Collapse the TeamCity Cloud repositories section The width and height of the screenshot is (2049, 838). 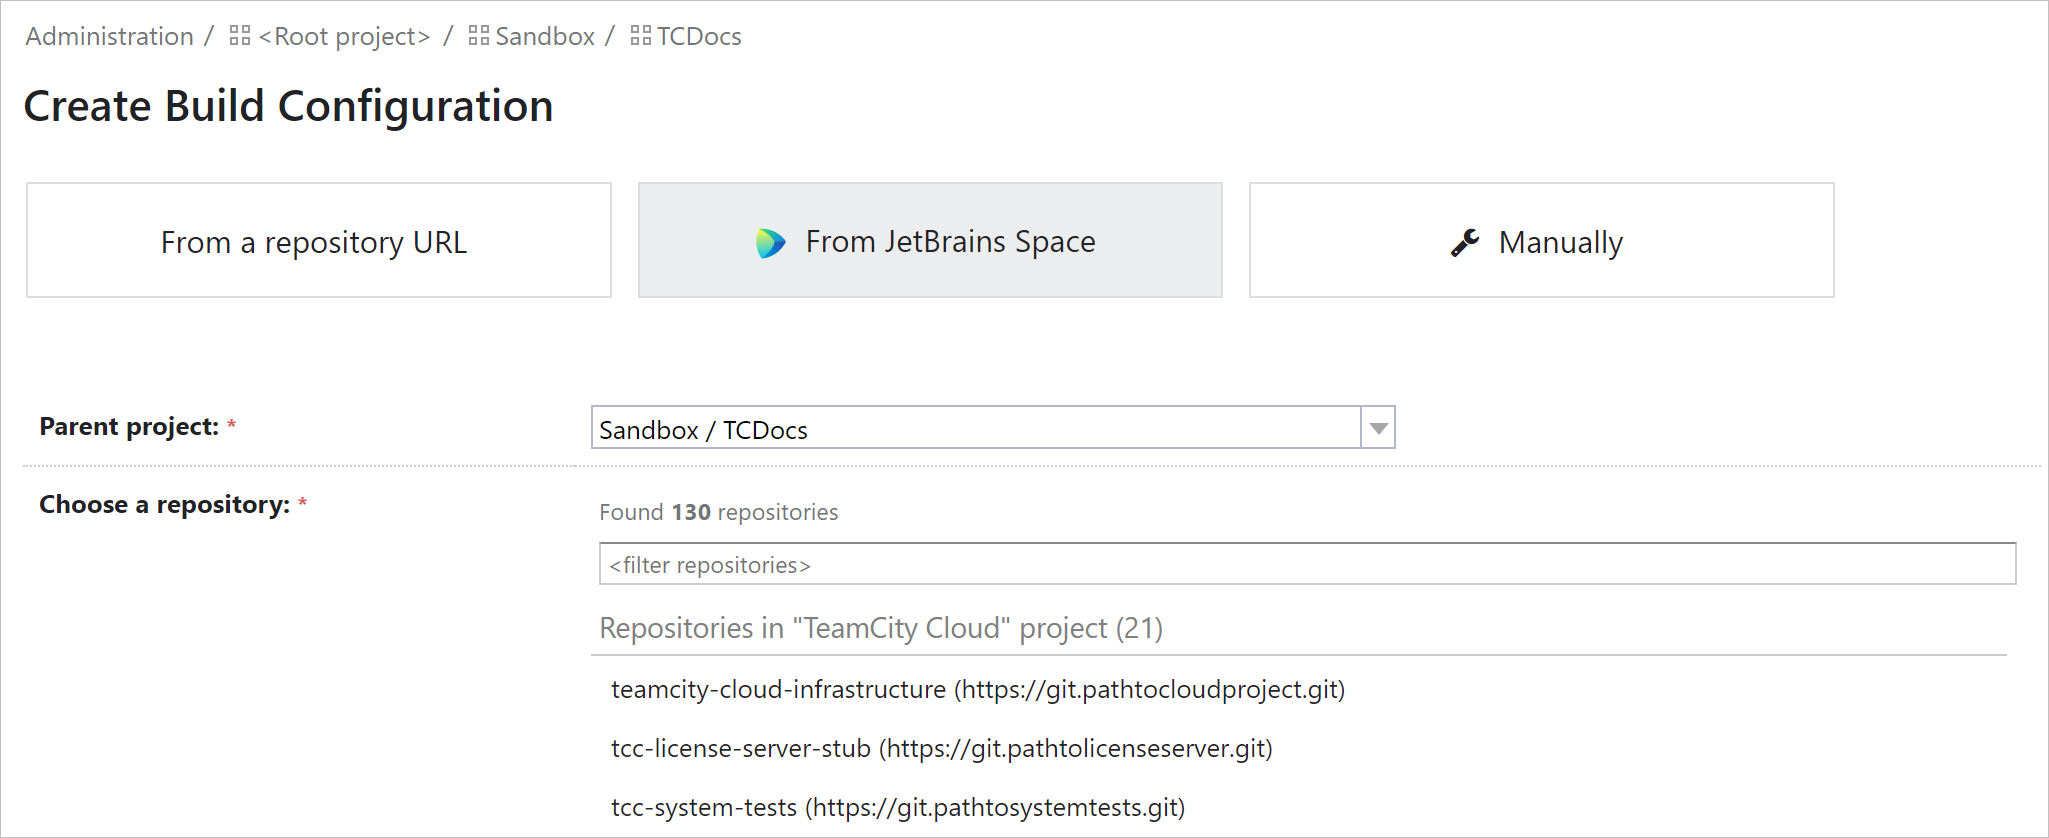tap(880, 628)
